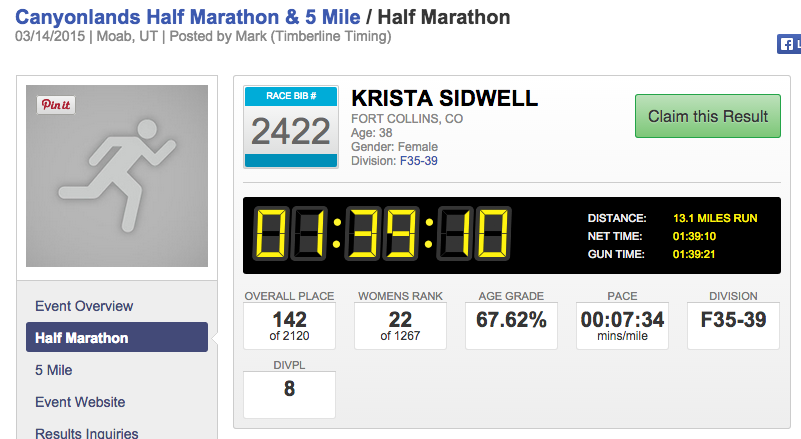Open Results Inquiries in sidebar
The width and height of the screenshot is (801, 439).
(86, 433)
